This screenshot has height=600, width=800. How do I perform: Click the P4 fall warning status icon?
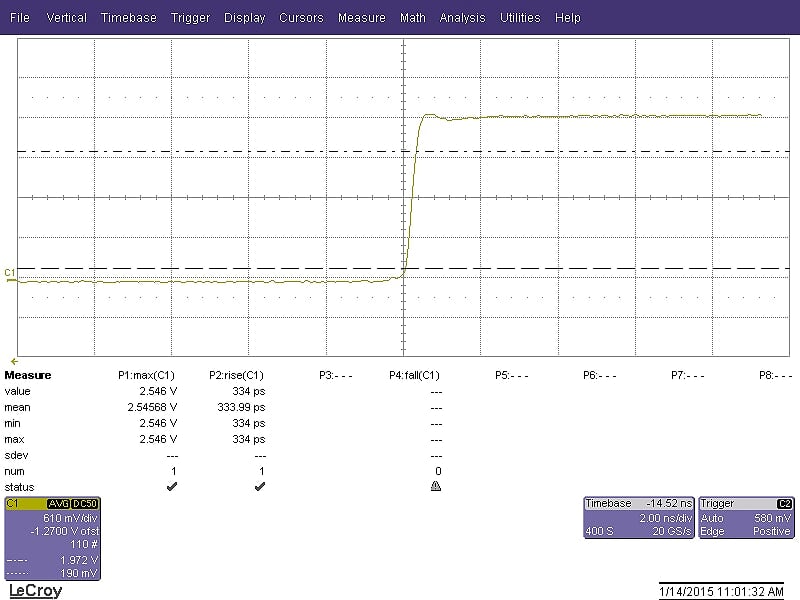click(x=436, y=486)
